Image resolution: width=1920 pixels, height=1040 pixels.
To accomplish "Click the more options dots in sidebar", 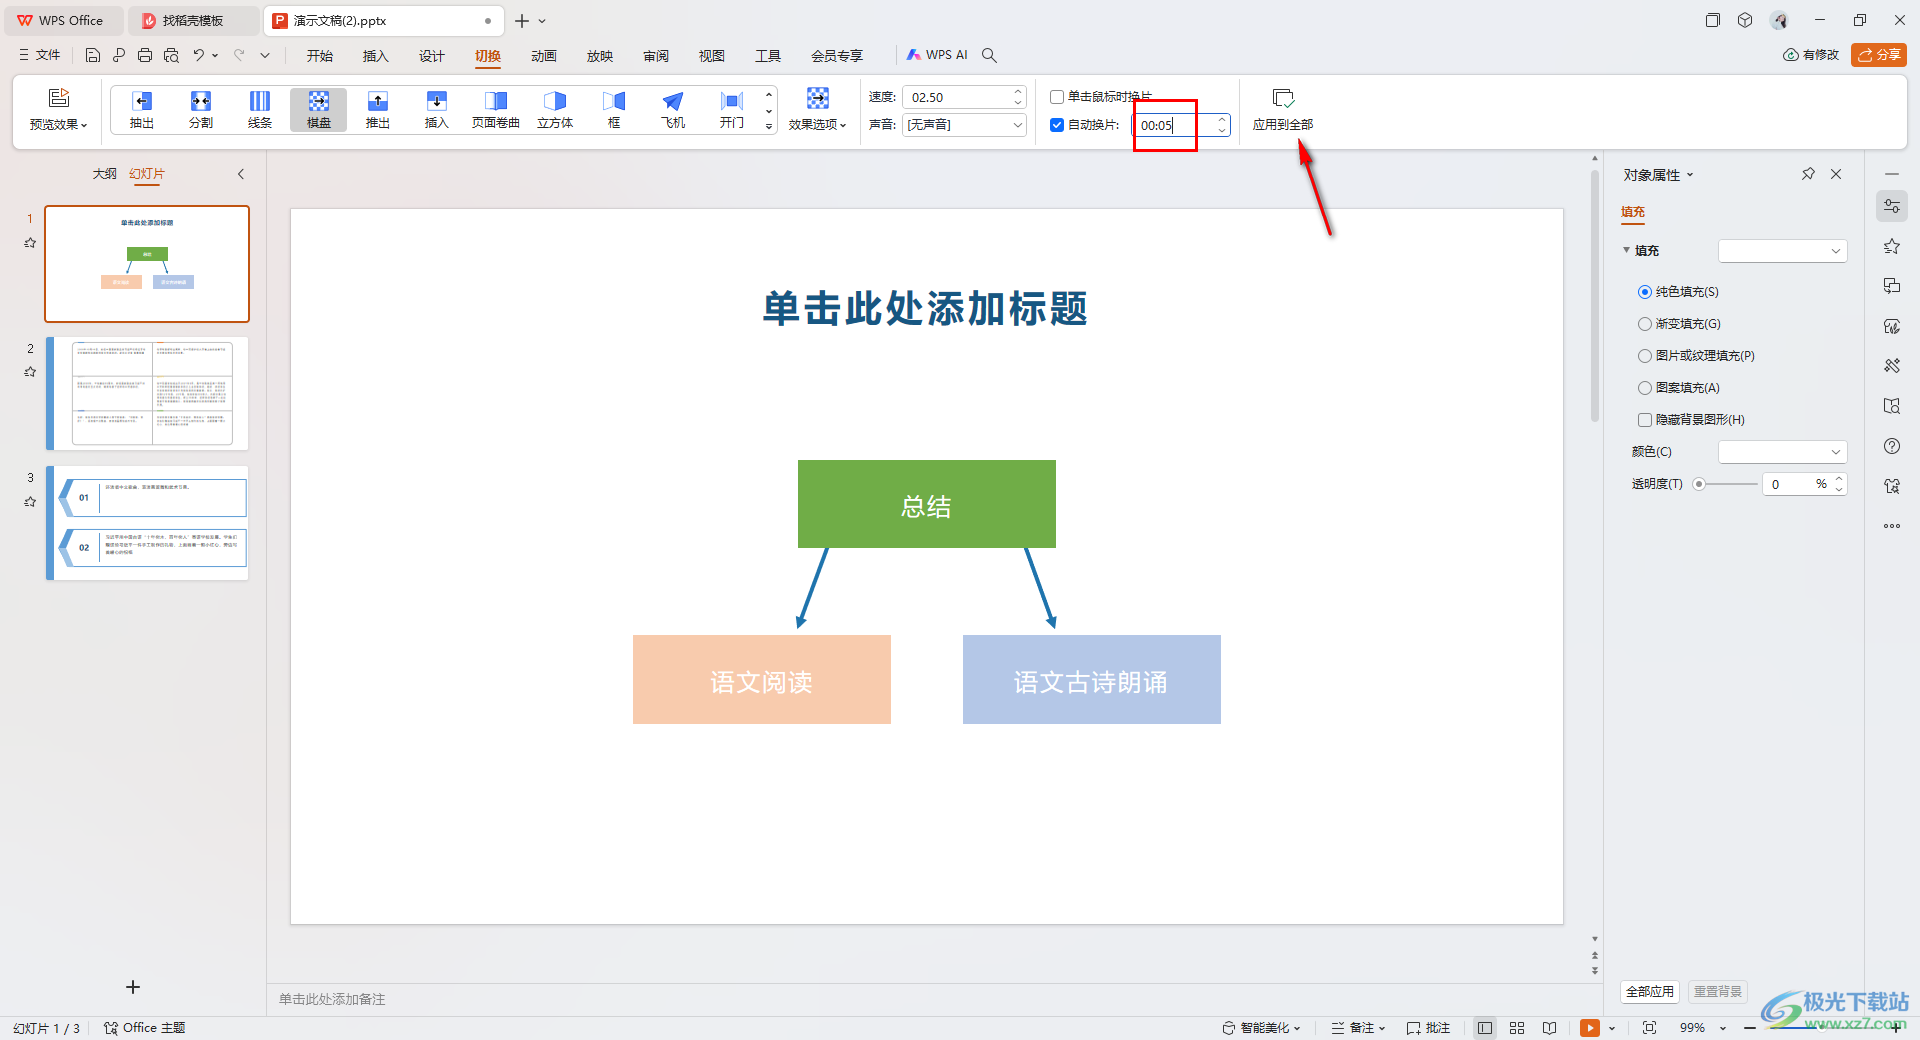I will (x=1892, y=526).
